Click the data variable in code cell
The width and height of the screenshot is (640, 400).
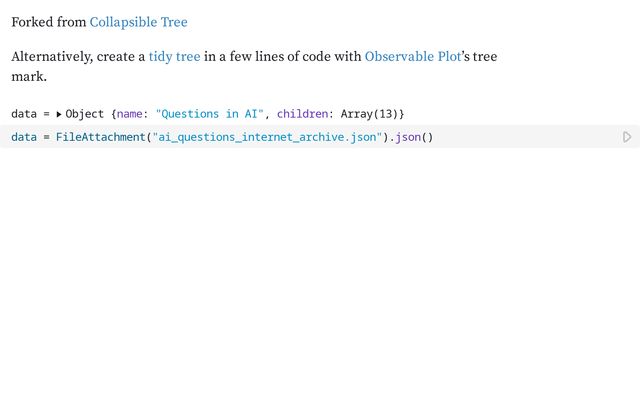[x=24, y=137]
